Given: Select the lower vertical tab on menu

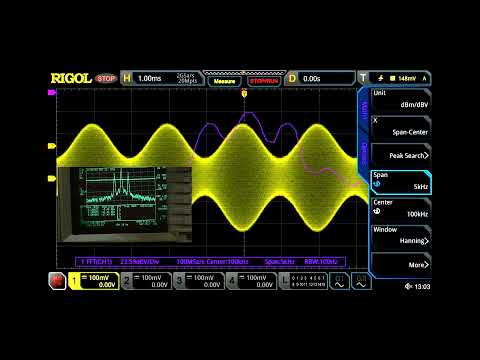Looking at the screenshot, I should 364,154.
